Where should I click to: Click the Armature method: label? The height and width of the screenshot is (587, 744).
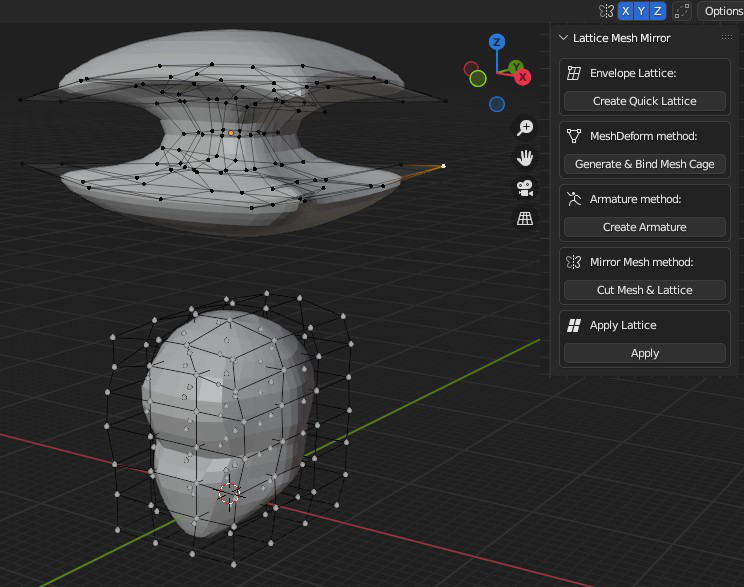[x=635, y=199]
